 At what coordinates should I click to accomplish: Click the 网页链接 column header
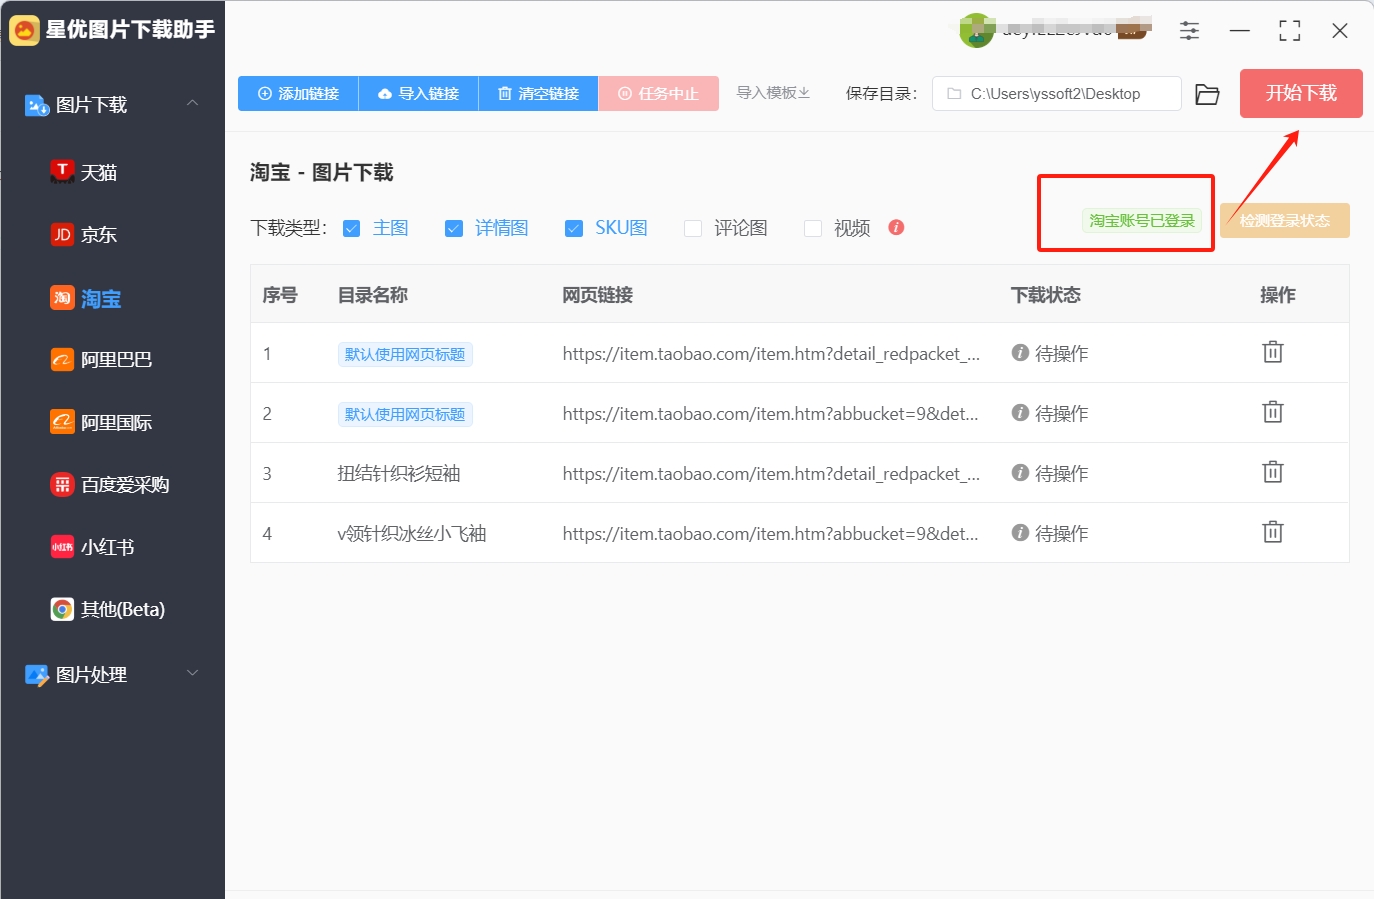tap(598, 295)
